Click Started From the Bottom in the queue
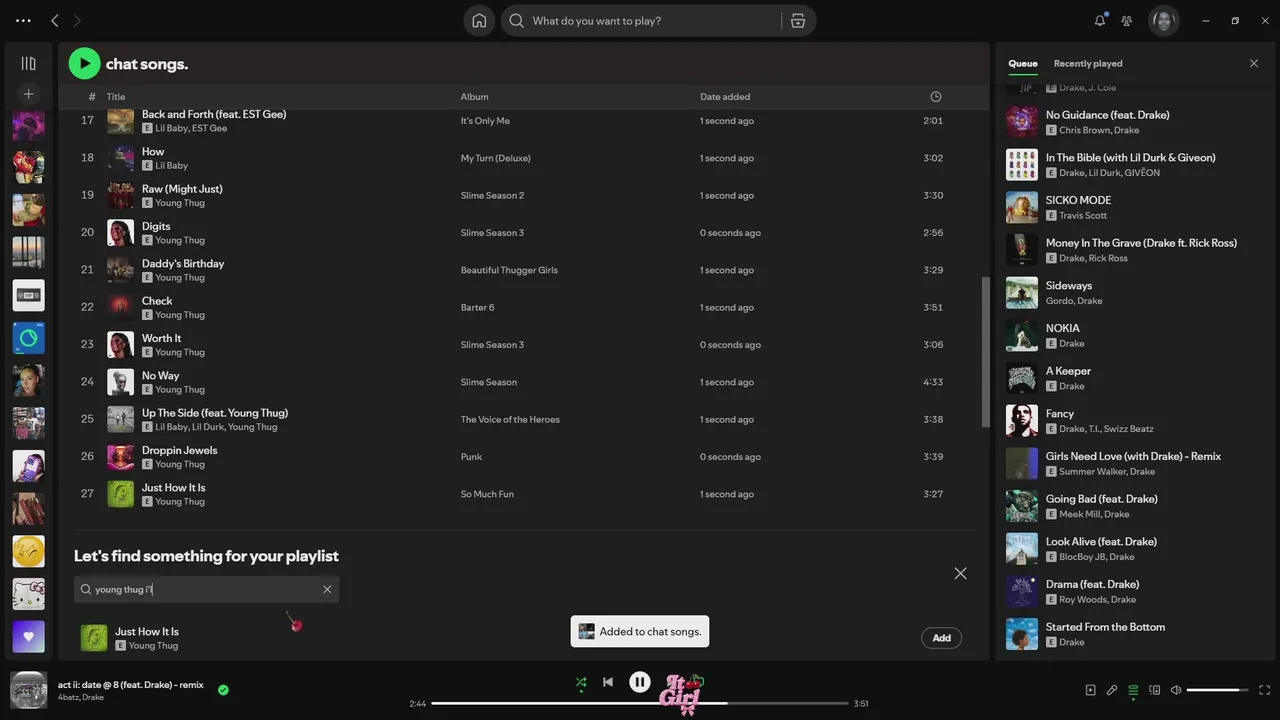This screenshot has width=1280, height=720. (1105, 627)
